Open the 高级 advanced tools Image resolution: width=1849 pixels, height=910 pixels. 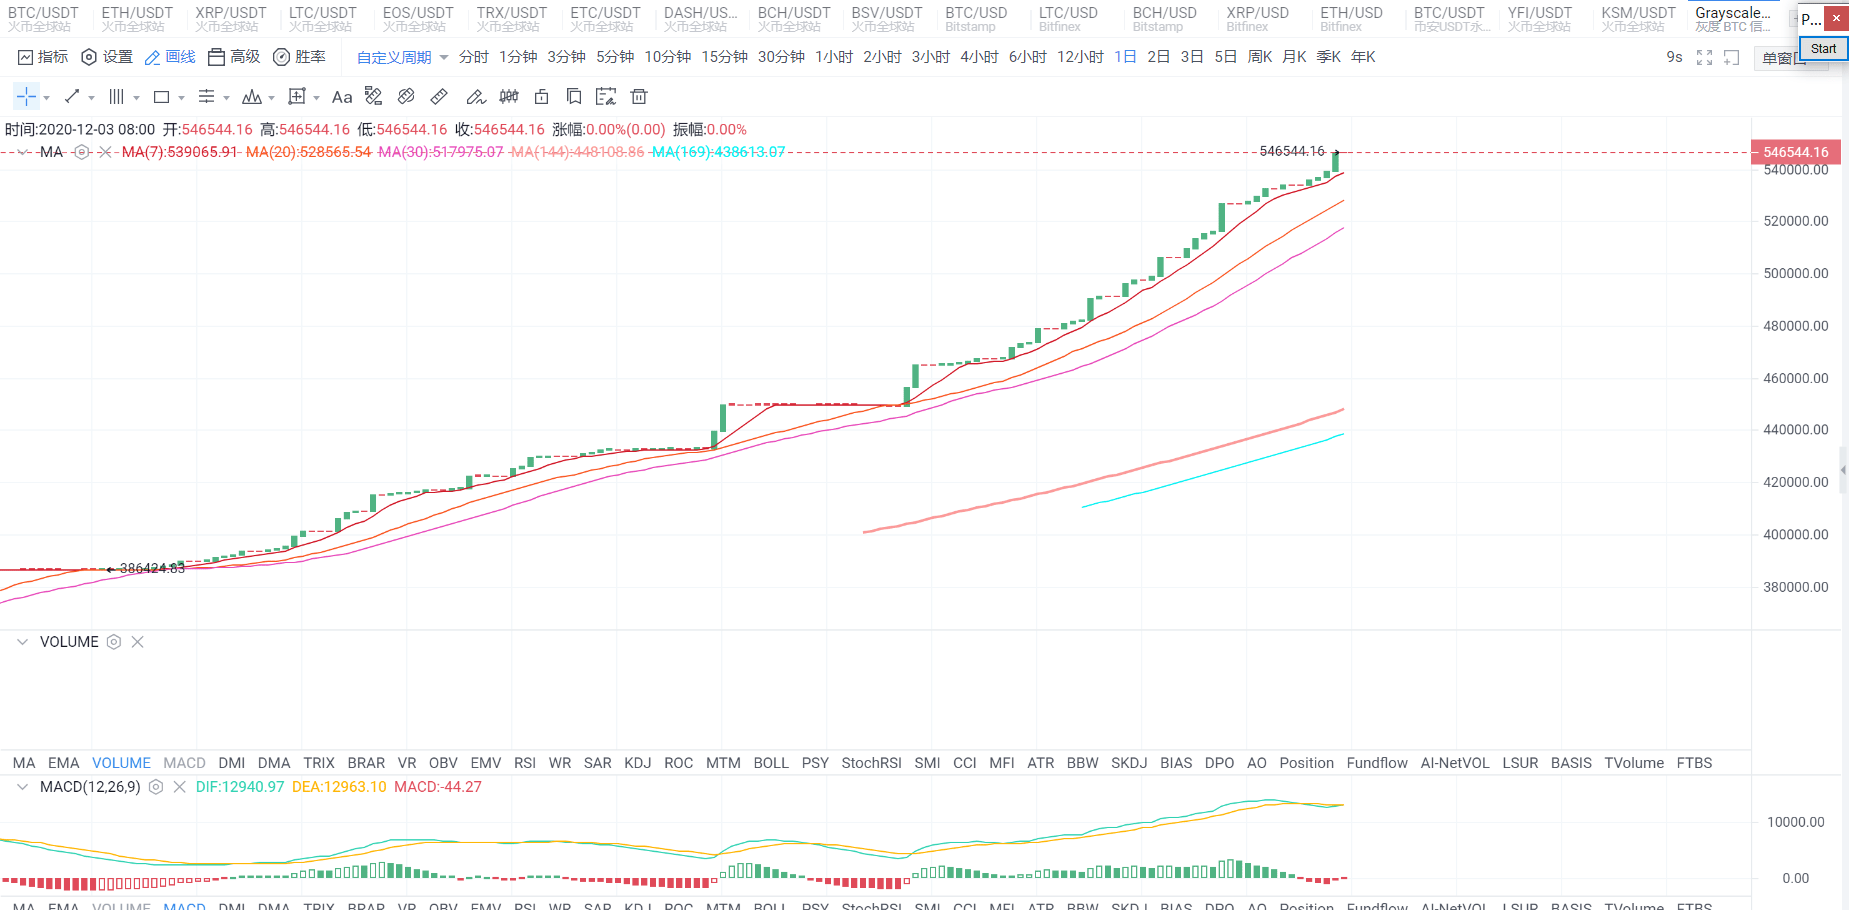tap(234, 57)
